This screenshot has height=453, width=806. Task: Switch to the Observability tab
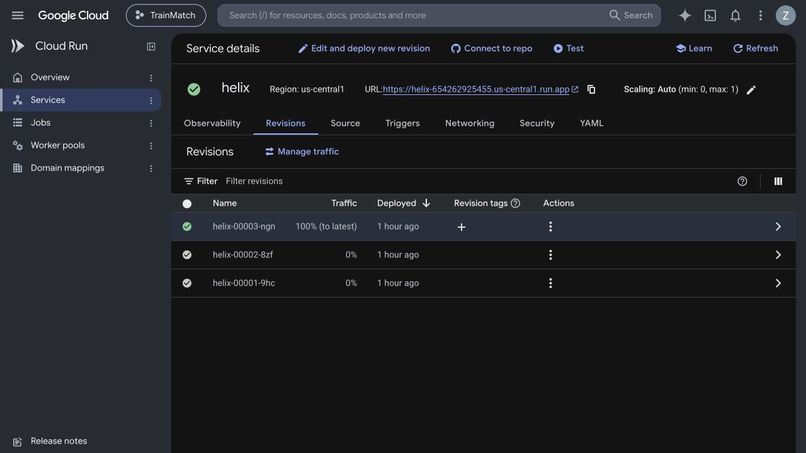pos(212,123)
